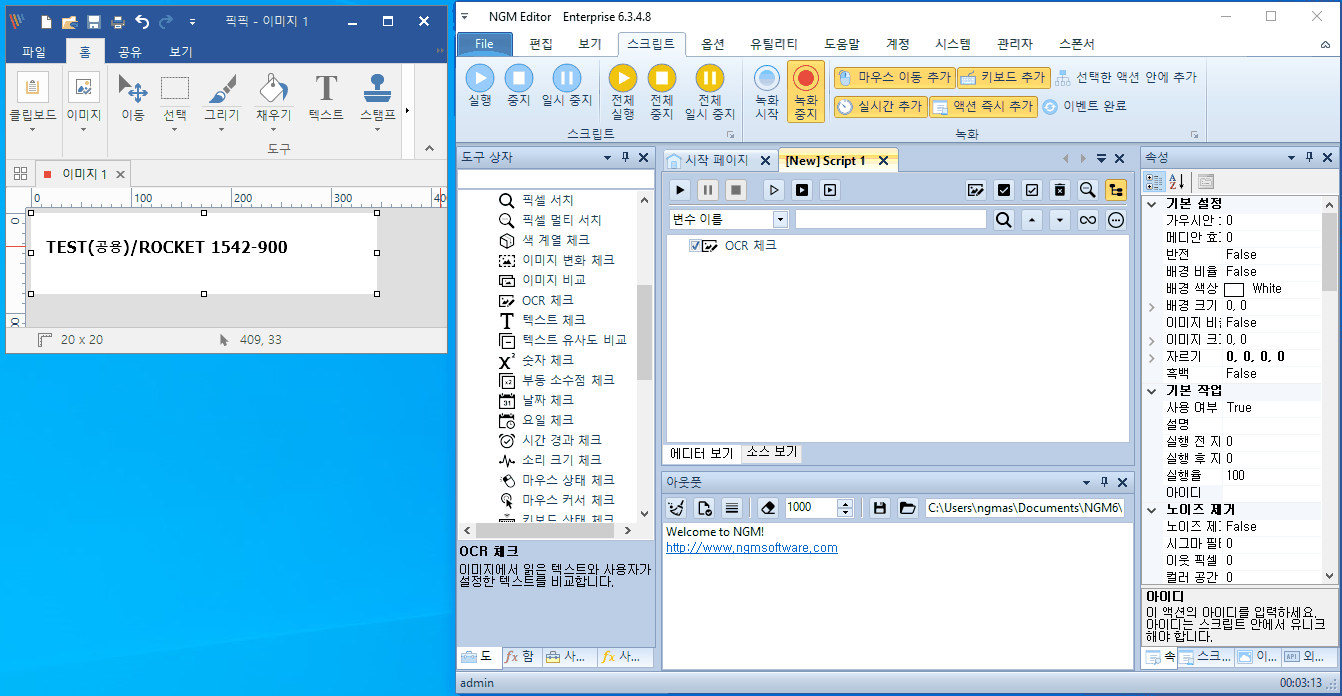This screenshot has height=696, width=1342.
Task: Open the 옵션 ribbon tab
Action: click(713, 44)
